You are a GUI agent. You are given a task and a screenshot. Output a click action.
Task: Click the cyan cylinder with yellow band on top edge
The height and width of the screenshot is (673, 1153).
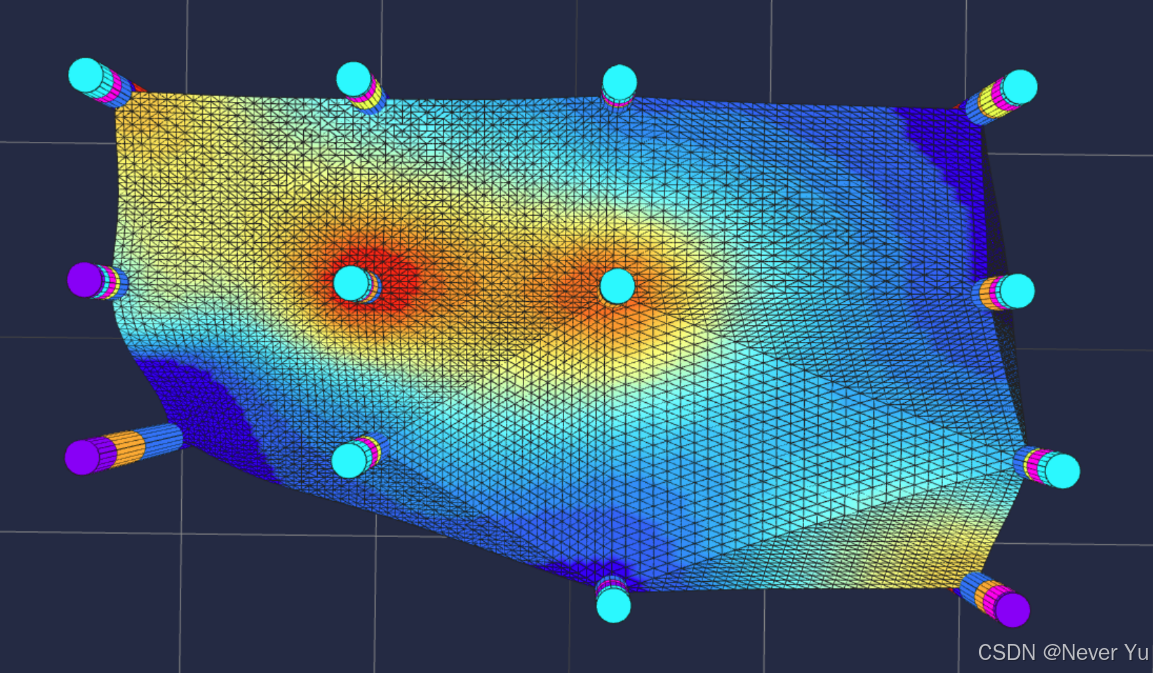pyautogui.click(x=361, y=88)
